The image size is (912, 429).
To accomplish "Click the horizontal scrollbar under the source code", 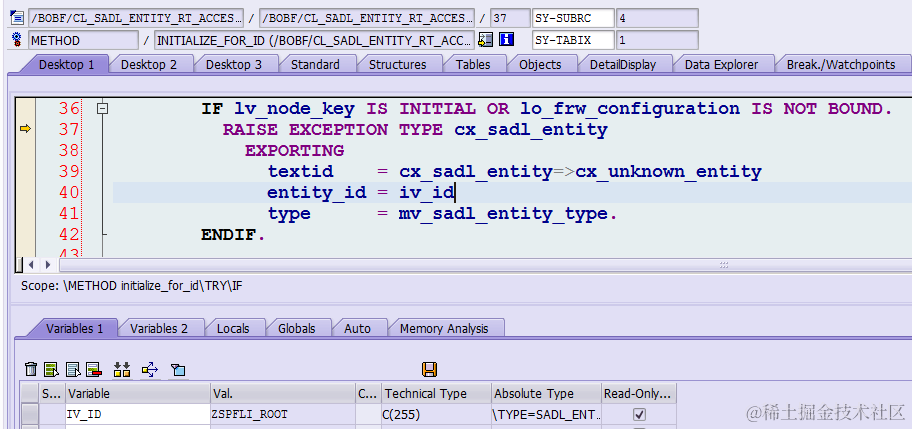I will point(483,265).
